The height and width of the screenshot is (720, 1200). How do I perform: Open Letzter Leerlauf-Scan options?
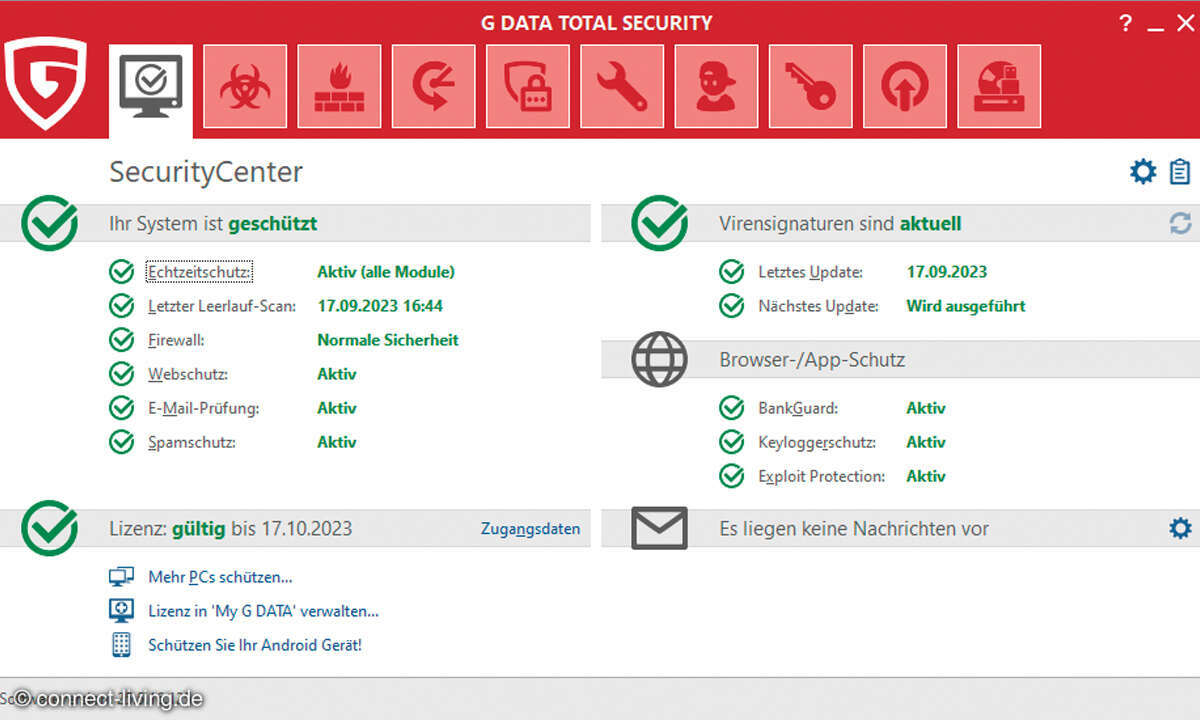click(222, 306)
